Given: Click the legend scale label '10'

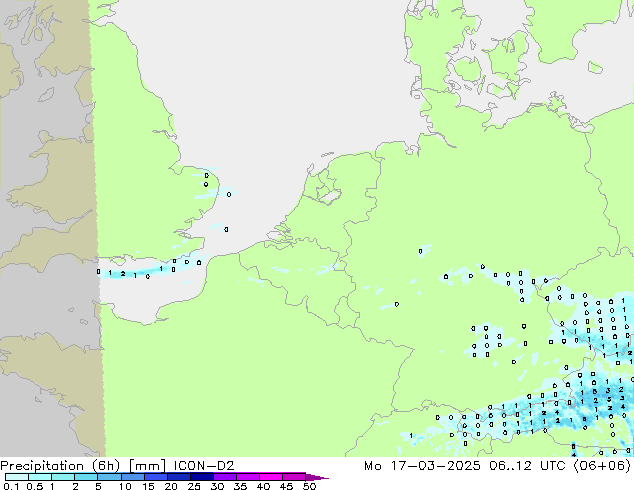Looking at the screenshot, I should (x=125, y=486).
